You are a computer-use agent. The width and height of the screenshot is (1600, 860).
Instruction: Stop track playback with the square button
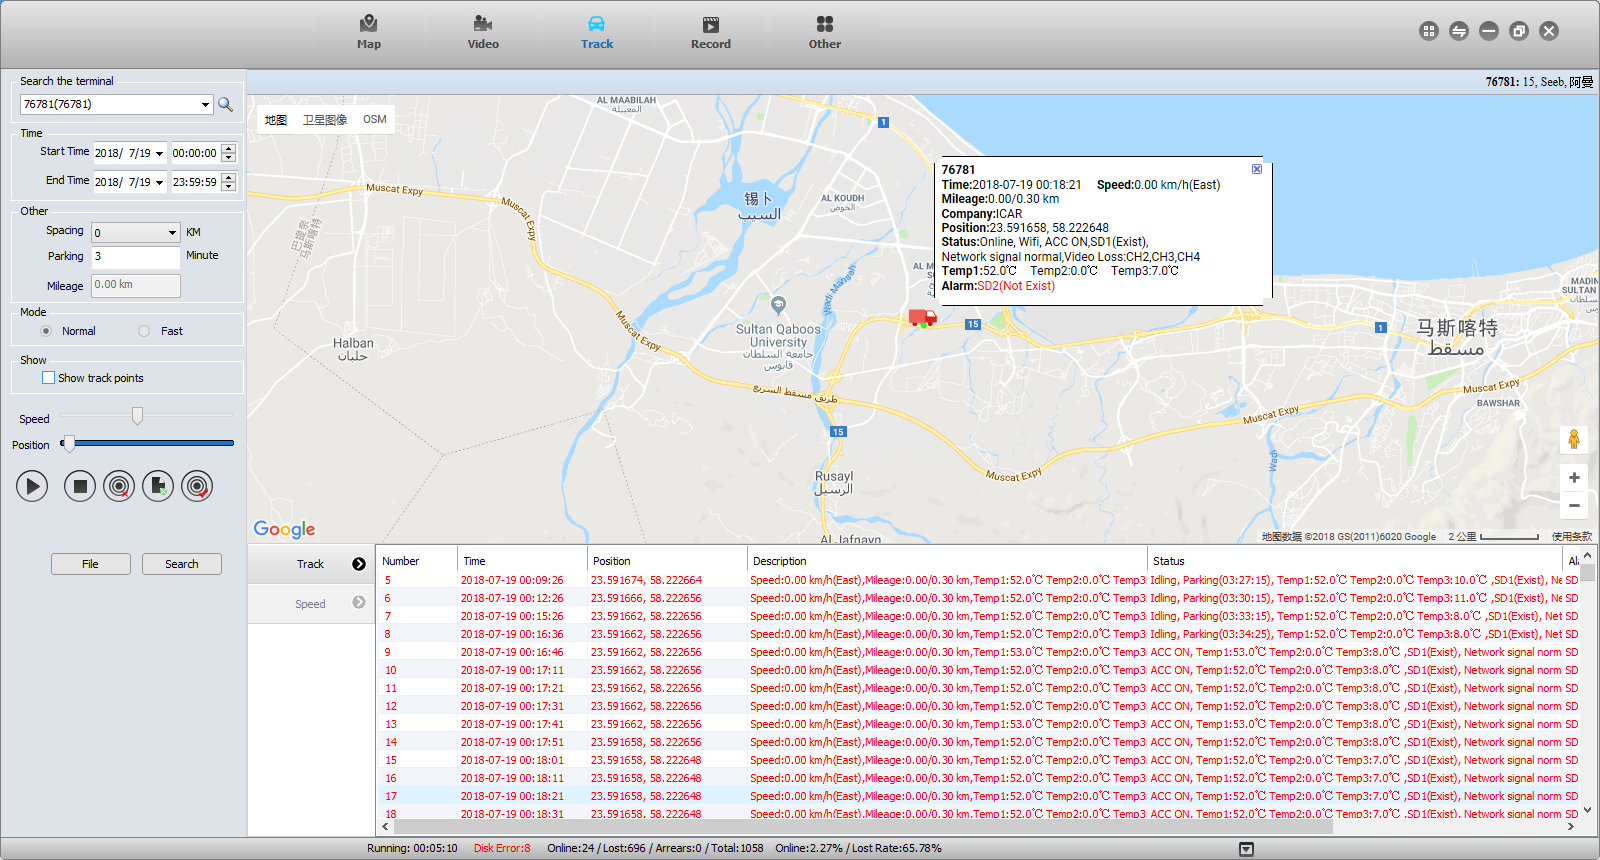point(80,486)
